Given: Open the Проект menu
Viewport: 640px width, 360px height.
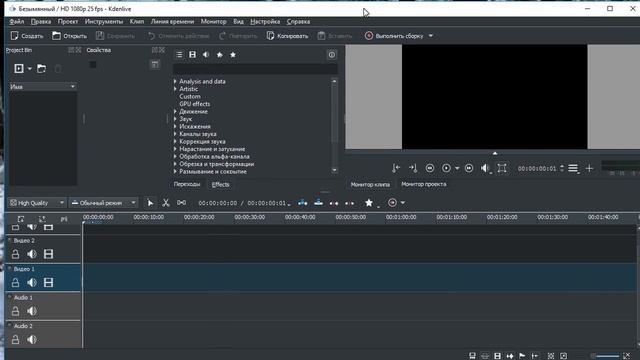Looking at the screenshot, I should [x=68, y=22].
